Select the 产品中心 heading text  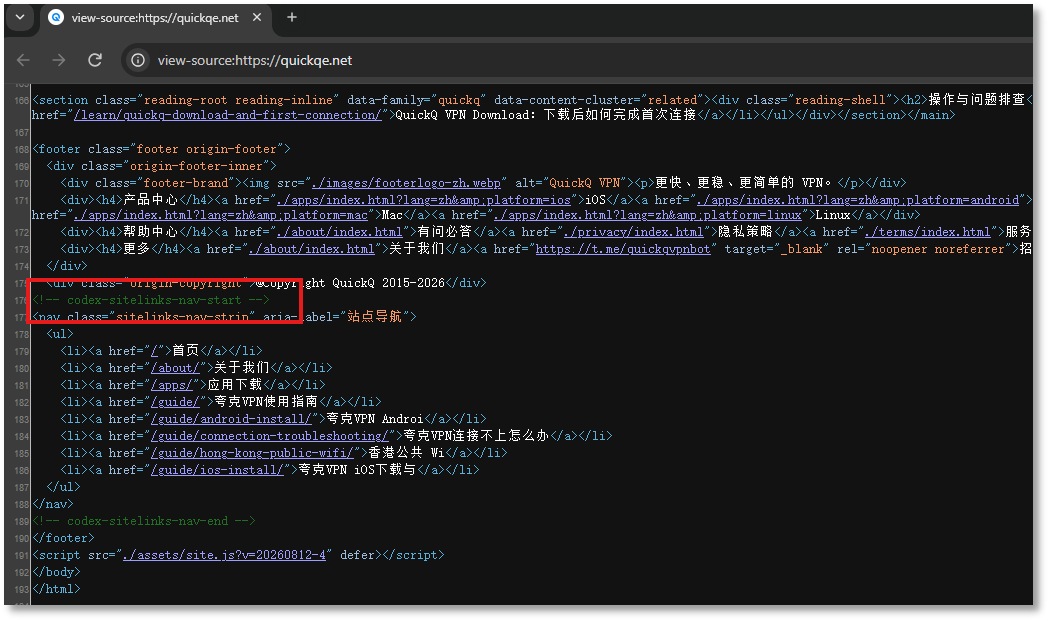coord(151,199)
